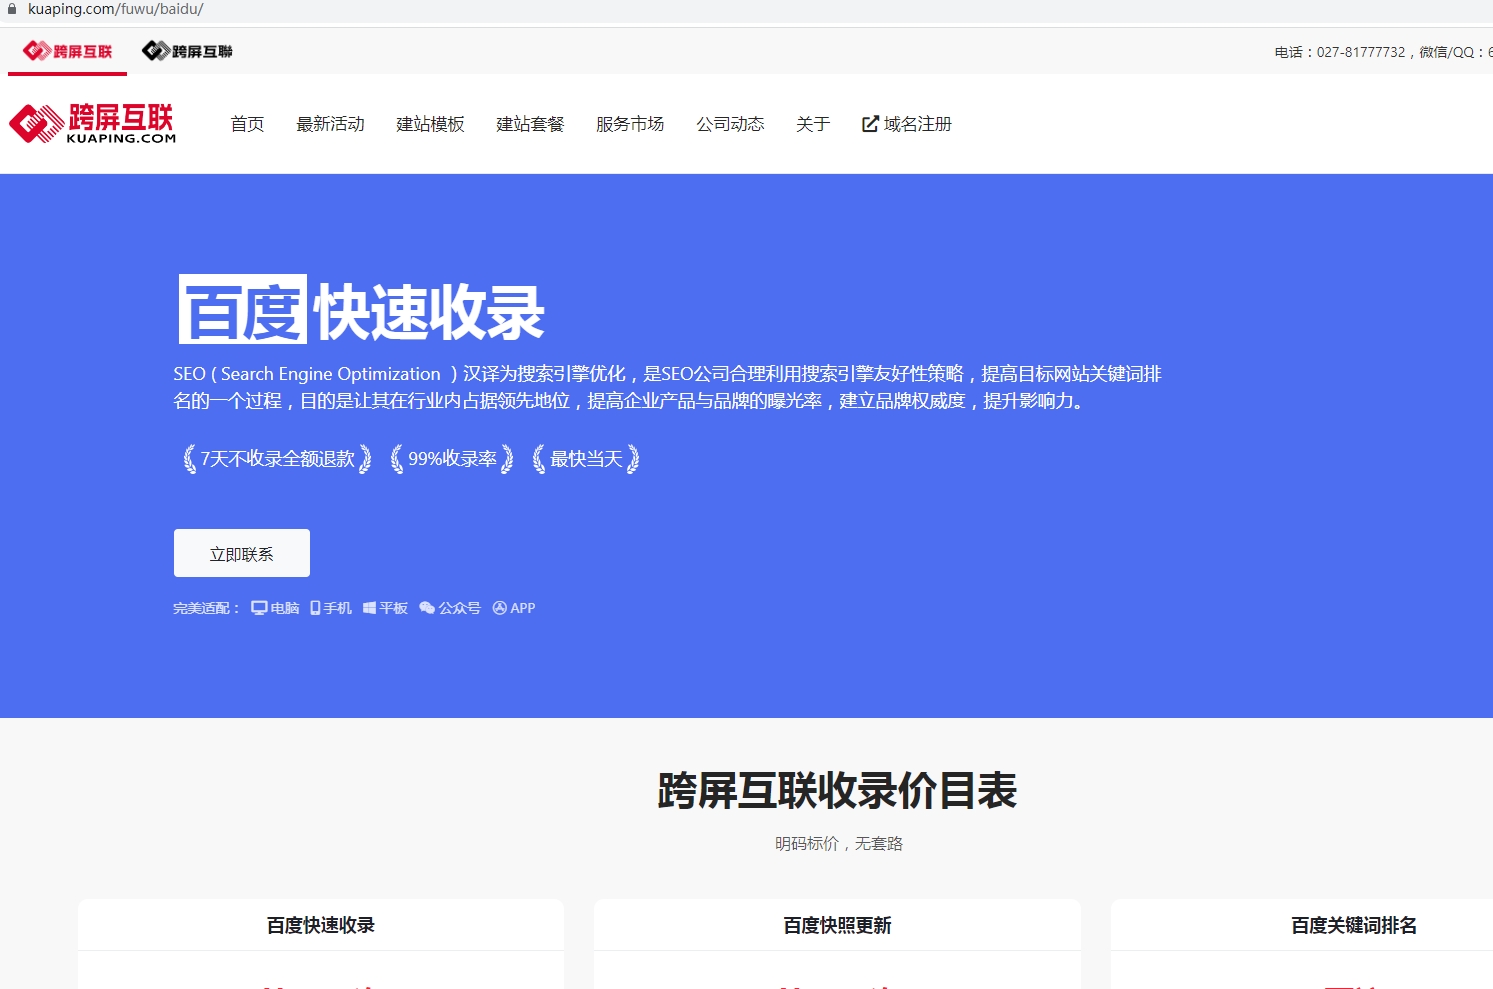Click the 完美适配 label text

click(x=206, y=608)
